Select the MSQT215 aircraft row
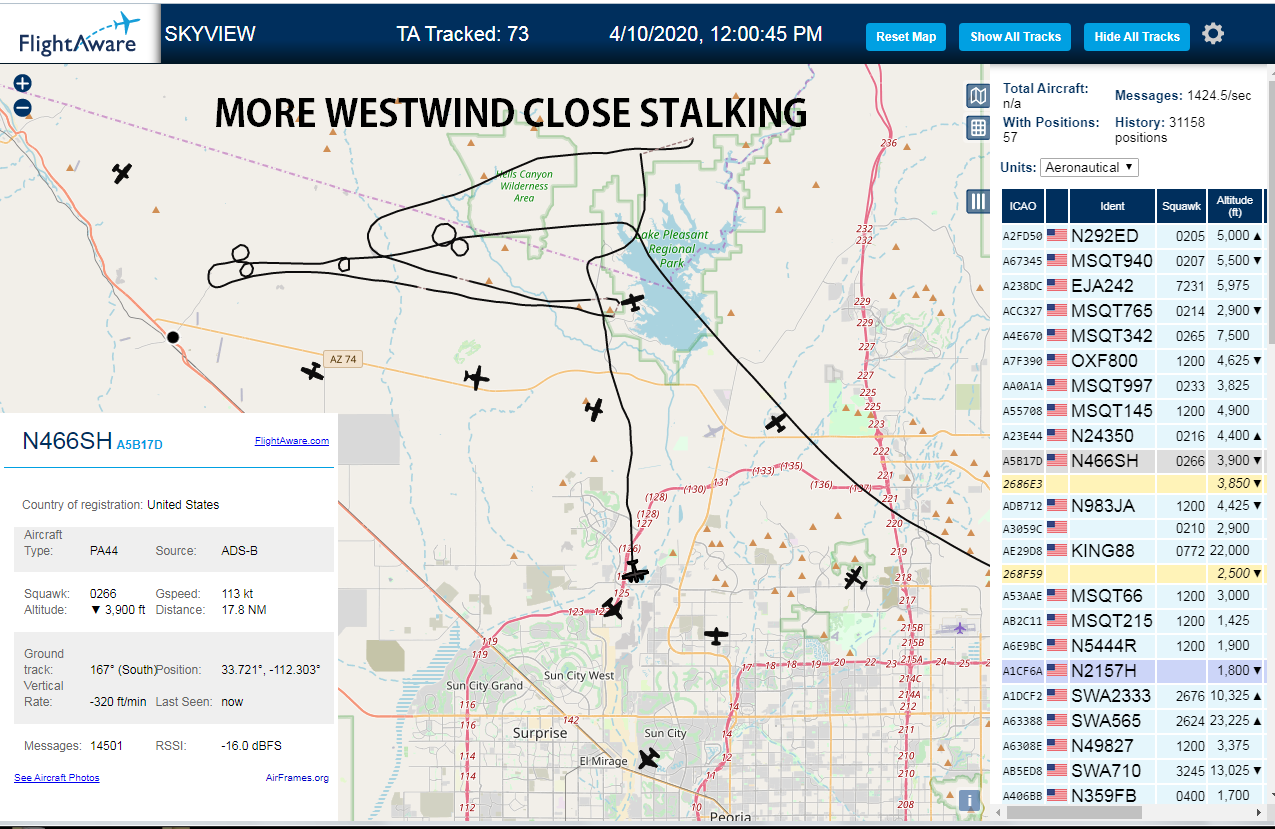1275x829 pixels. click(1133, 621)
